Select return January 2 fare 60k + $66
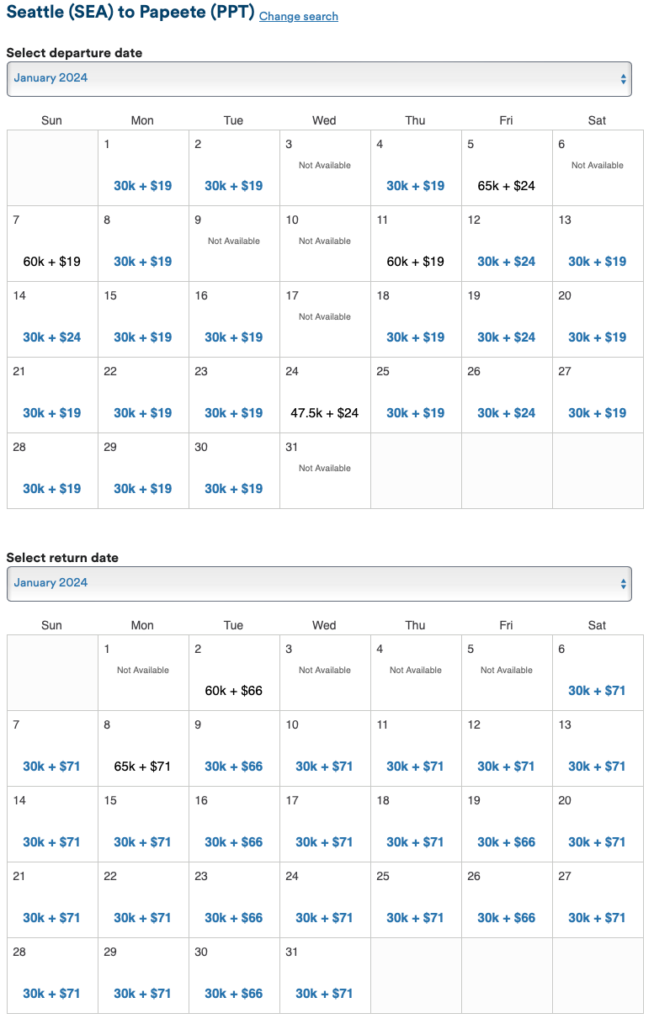Screen dimensions: 654x1024 (x=234, y=691)
